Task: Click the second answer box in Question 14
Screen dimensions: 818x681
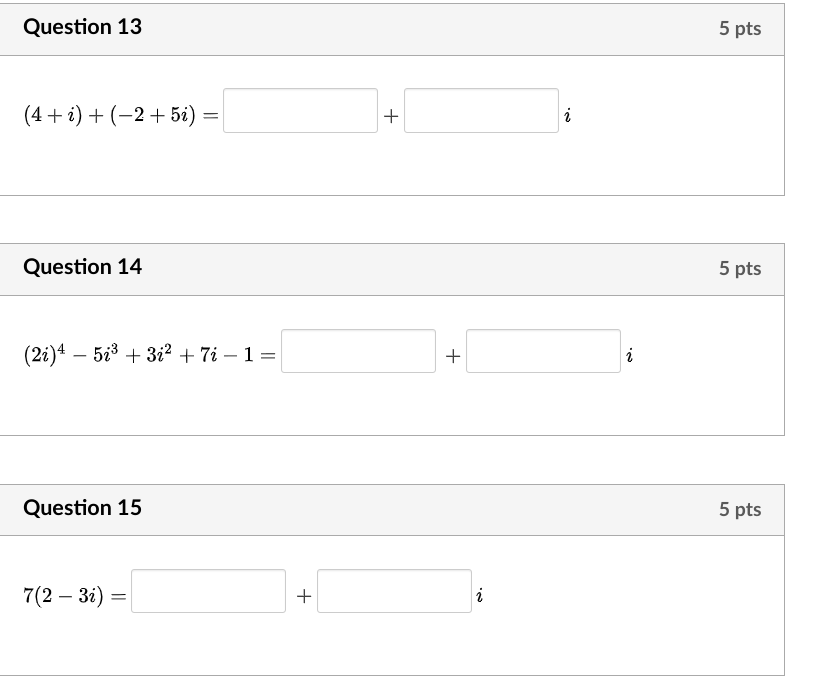Action: click(543, 351)
